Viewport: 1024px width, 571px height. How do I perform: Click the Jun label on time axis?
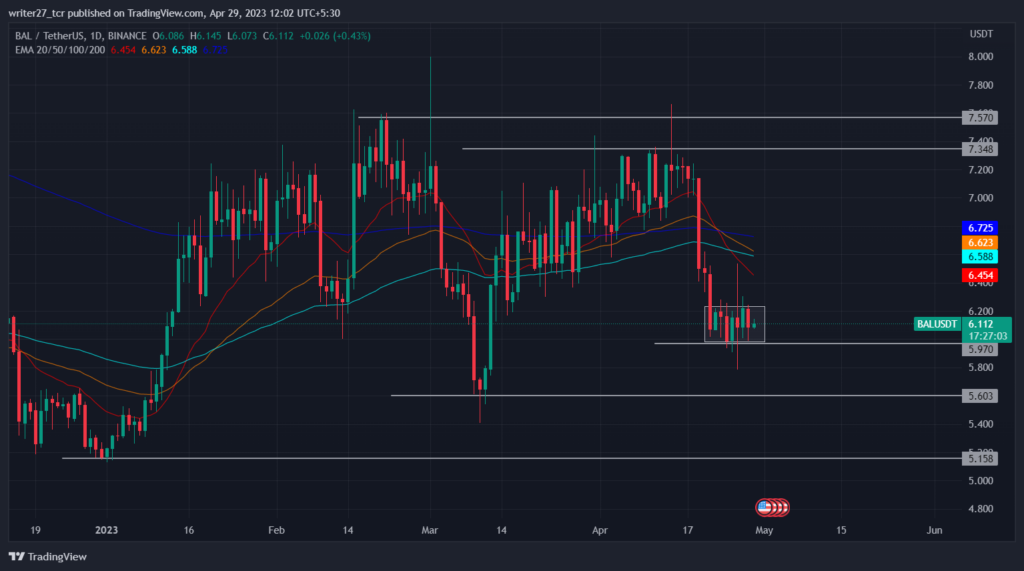[x=935, y=530]
